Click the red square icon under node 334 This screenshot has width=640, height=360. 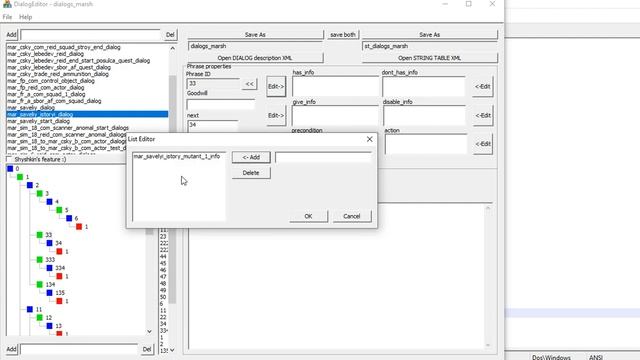pos(59,276)
